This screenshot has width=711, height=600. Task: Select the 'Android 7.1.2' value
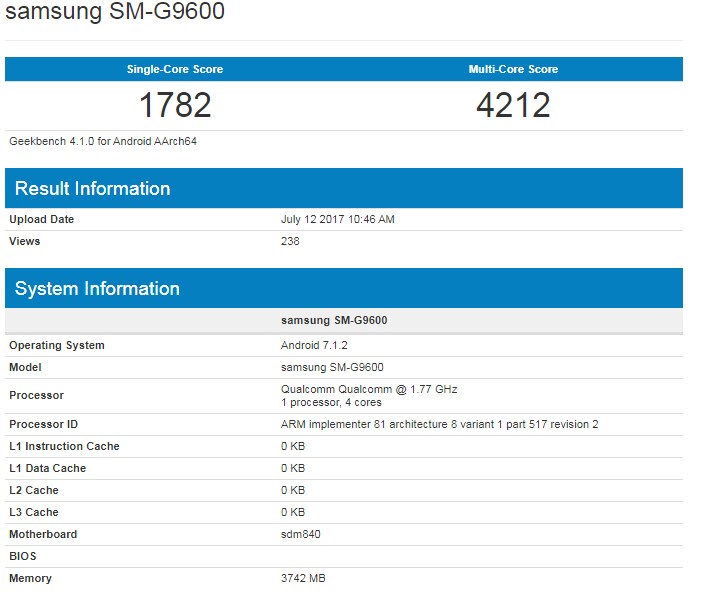point(314,345)
